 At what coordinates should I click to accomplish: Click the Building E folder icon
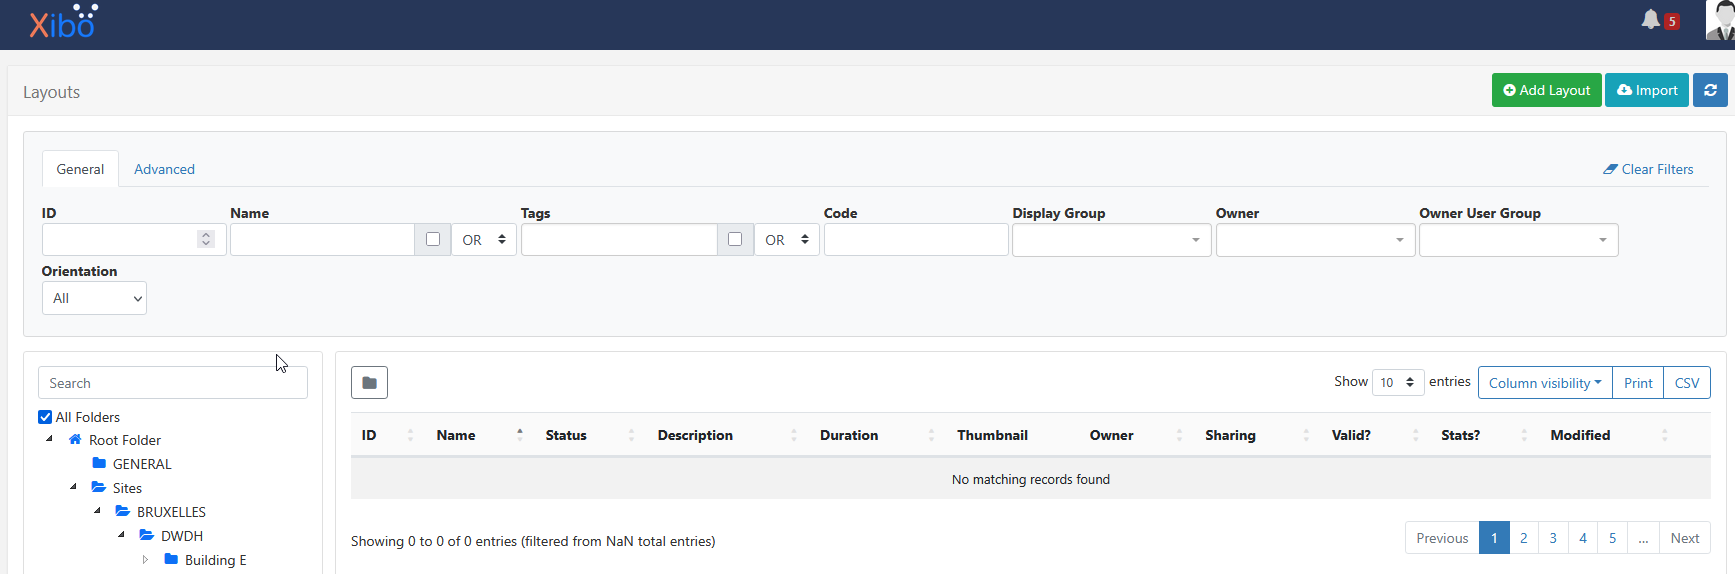click(x=171, y=560)
